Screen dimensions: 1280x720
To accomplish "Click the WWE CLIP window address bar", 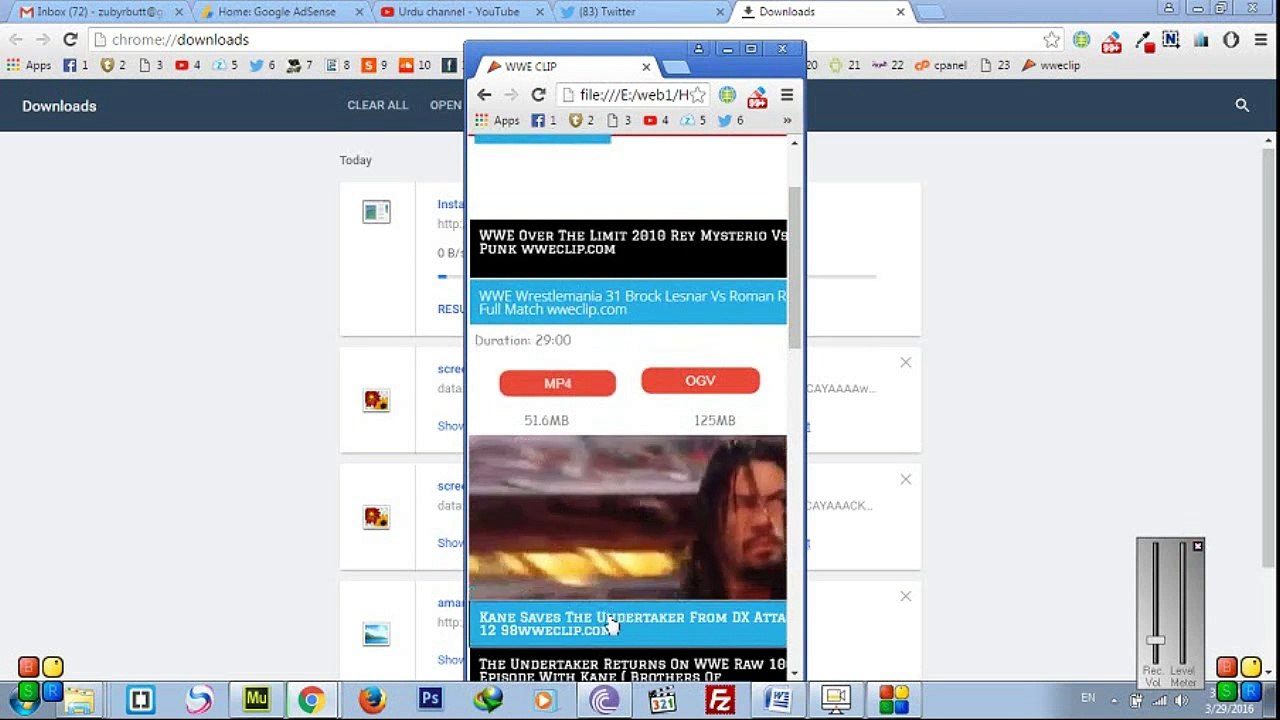I will (x=634, y=95).
